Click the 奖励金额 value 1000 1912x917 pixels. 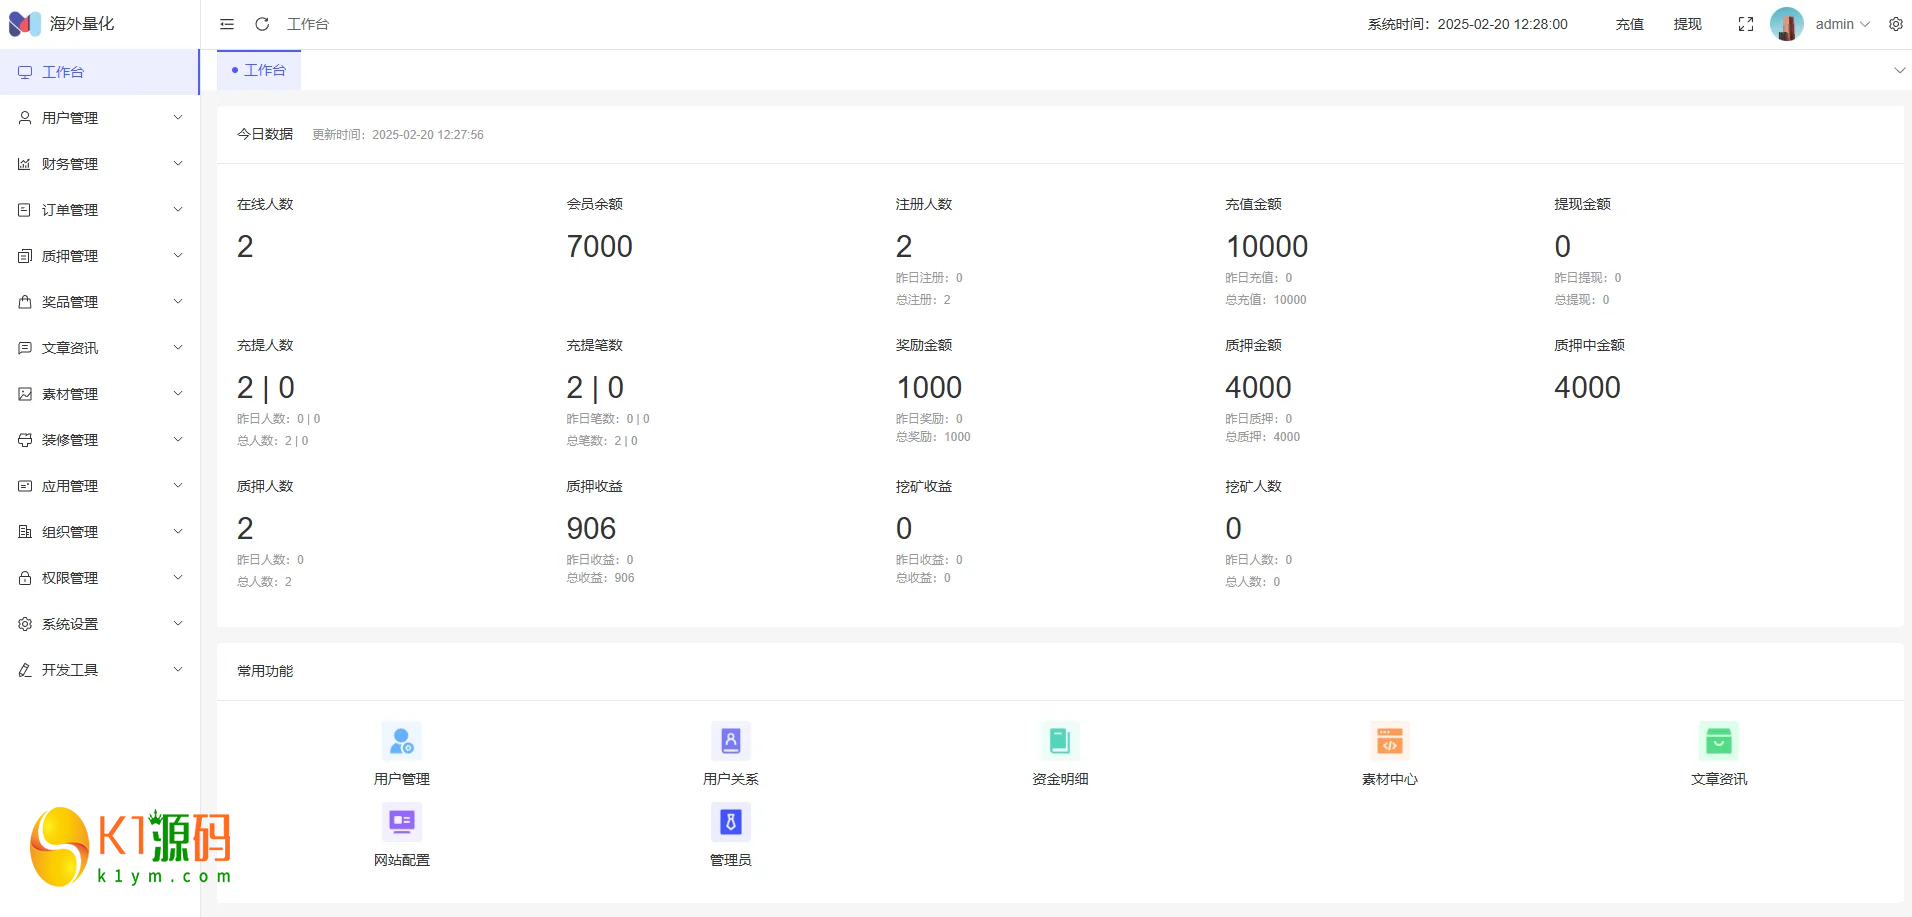tap(929, 387)
